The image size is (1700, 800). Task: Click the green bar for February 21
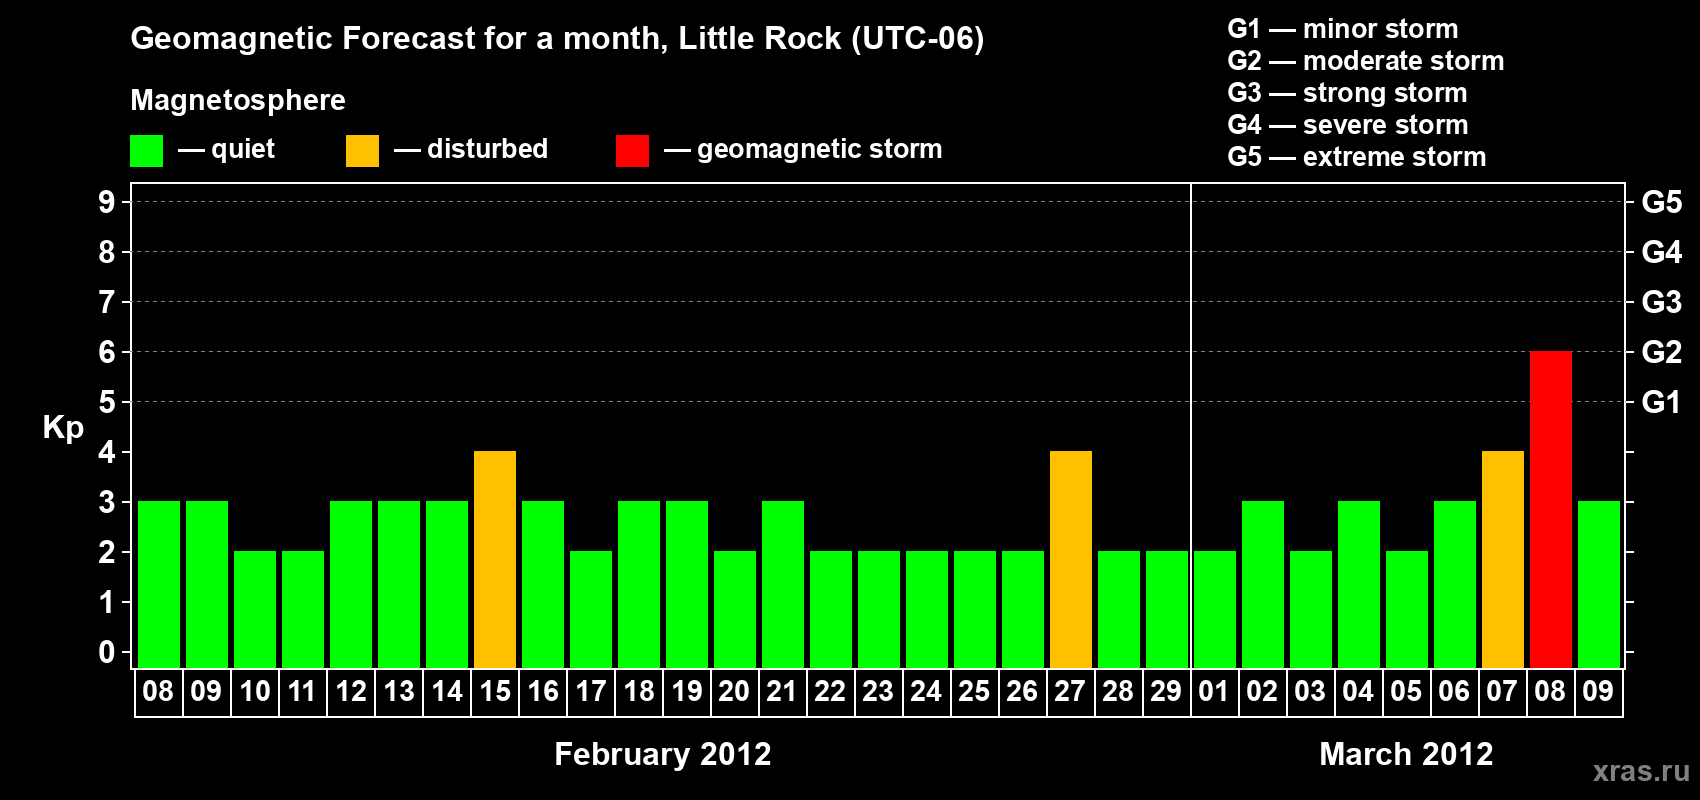(x=783, y=585)
